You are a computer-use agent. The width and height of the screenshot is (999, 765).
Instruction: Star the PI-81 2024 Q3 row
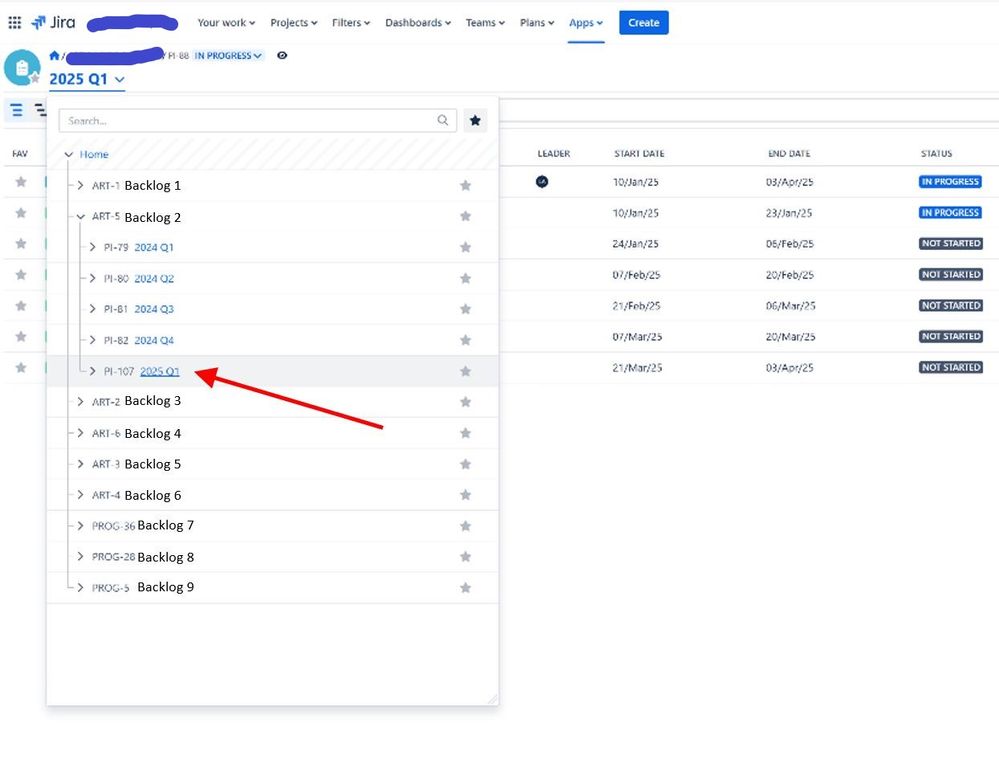(x=466, y=309)
